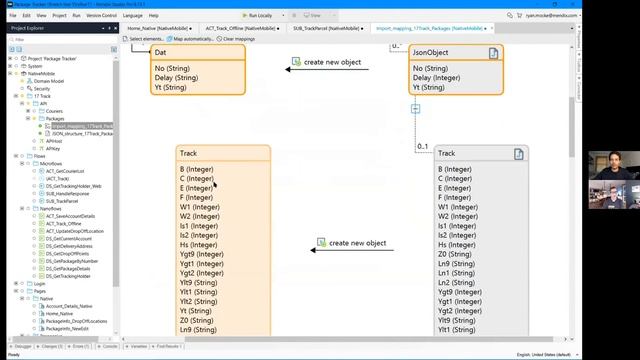Click the canvas horizontal scrollbar
This screenshot has height=360, width=640.
369,339
